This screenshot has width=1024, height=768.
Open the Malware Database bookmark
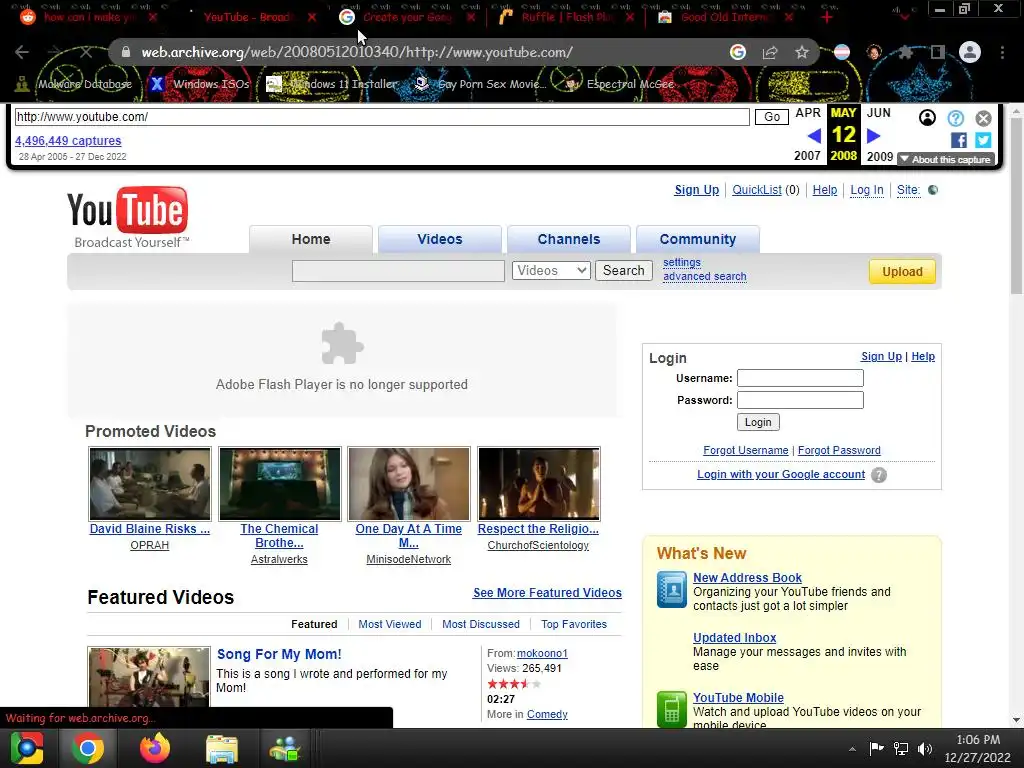(74, 84)
